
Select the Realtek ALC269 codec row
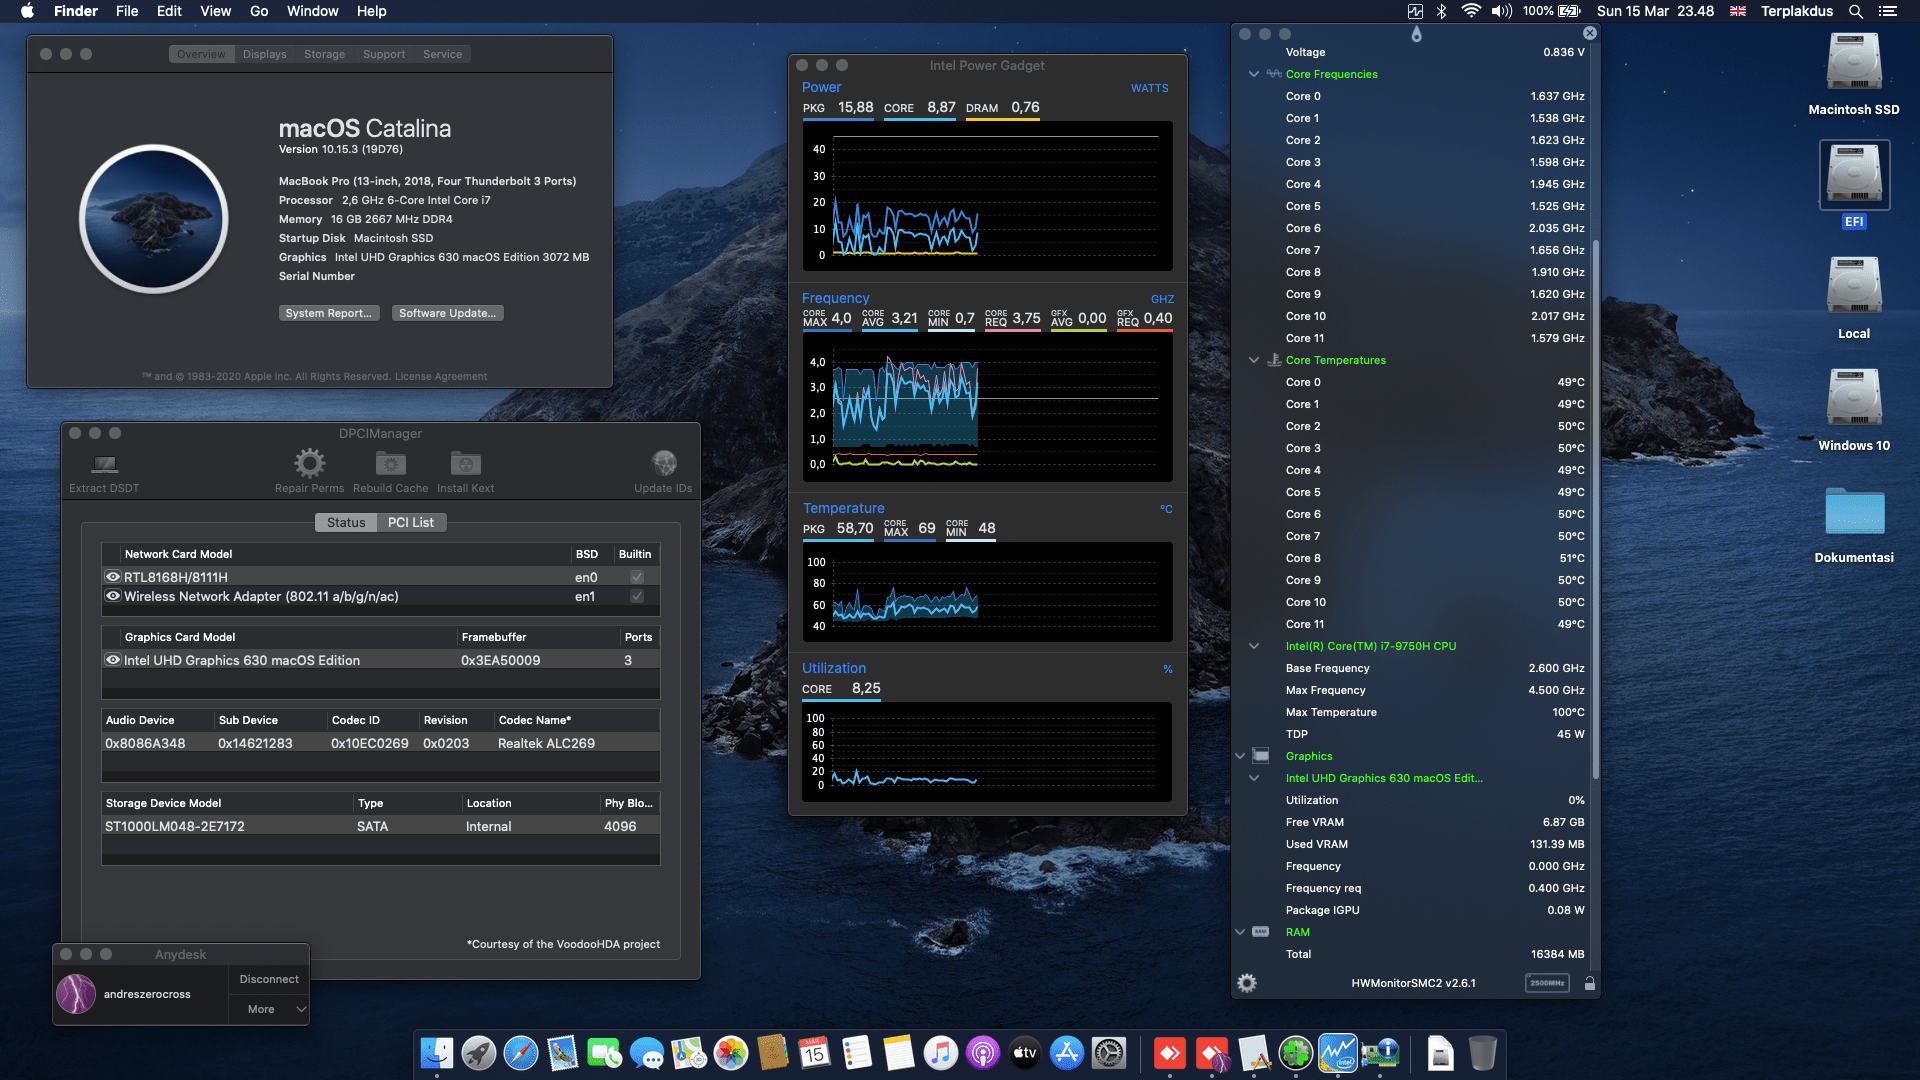380,743
